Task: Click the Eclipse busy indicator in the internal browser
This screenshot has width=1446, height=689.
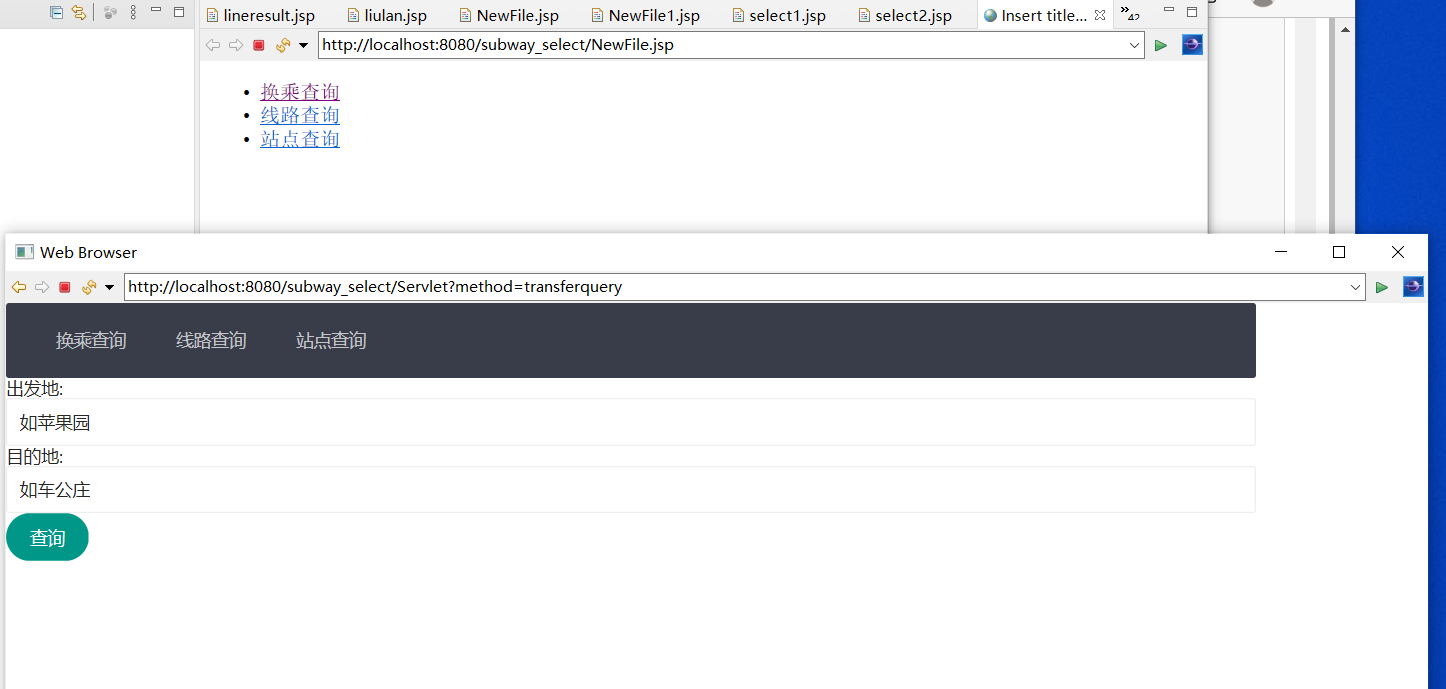Action: pos(1192,45)
